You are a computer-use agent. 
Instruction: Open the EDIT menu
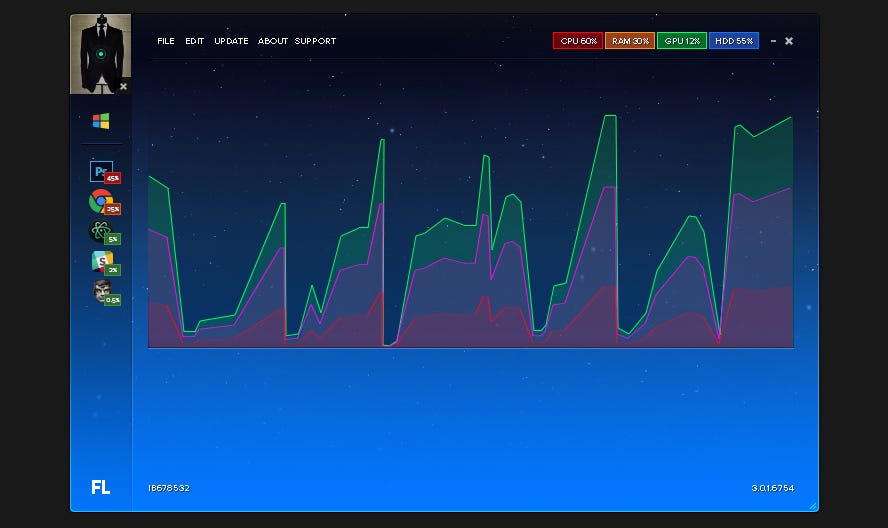[x=194, y=41]
